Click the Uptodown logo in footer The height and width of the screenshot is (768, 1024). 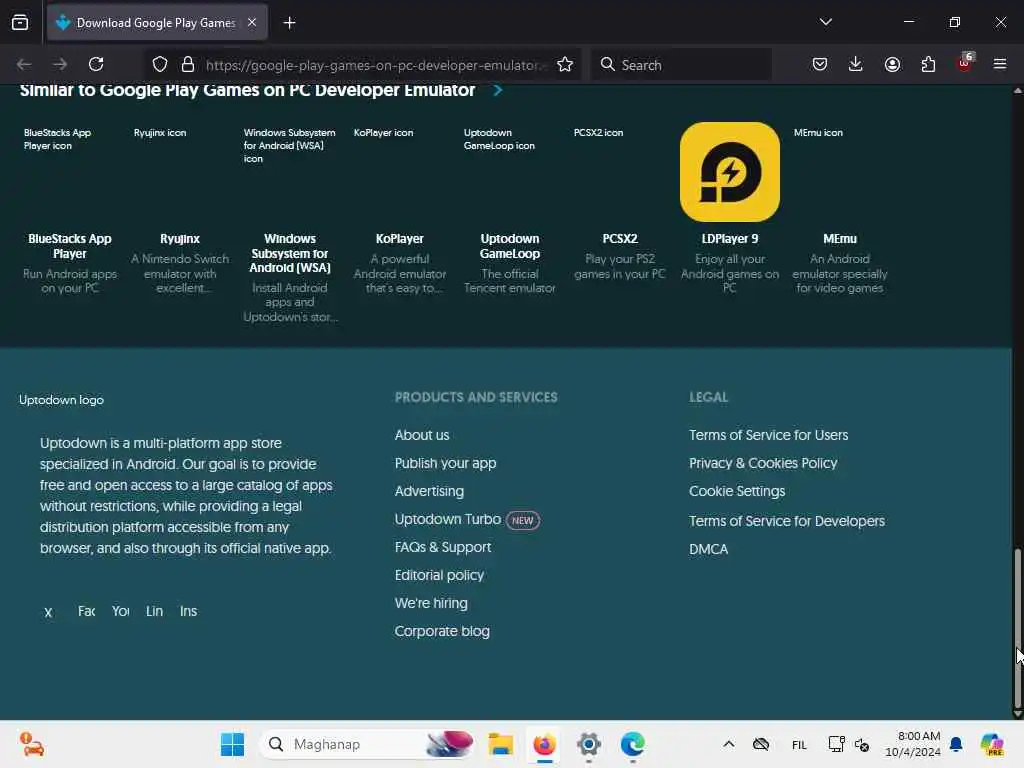pos(61,400)
